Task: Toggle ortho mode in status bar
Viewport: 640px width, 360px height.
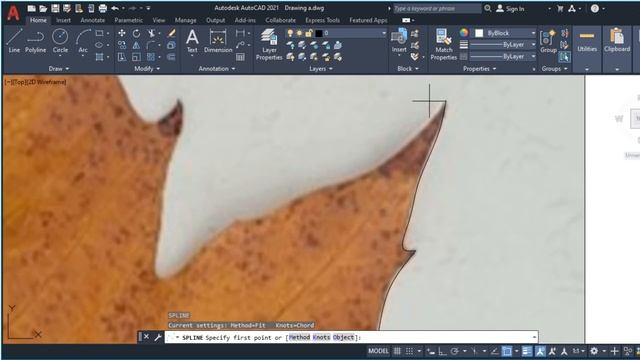Action: [x=442, y=351]
